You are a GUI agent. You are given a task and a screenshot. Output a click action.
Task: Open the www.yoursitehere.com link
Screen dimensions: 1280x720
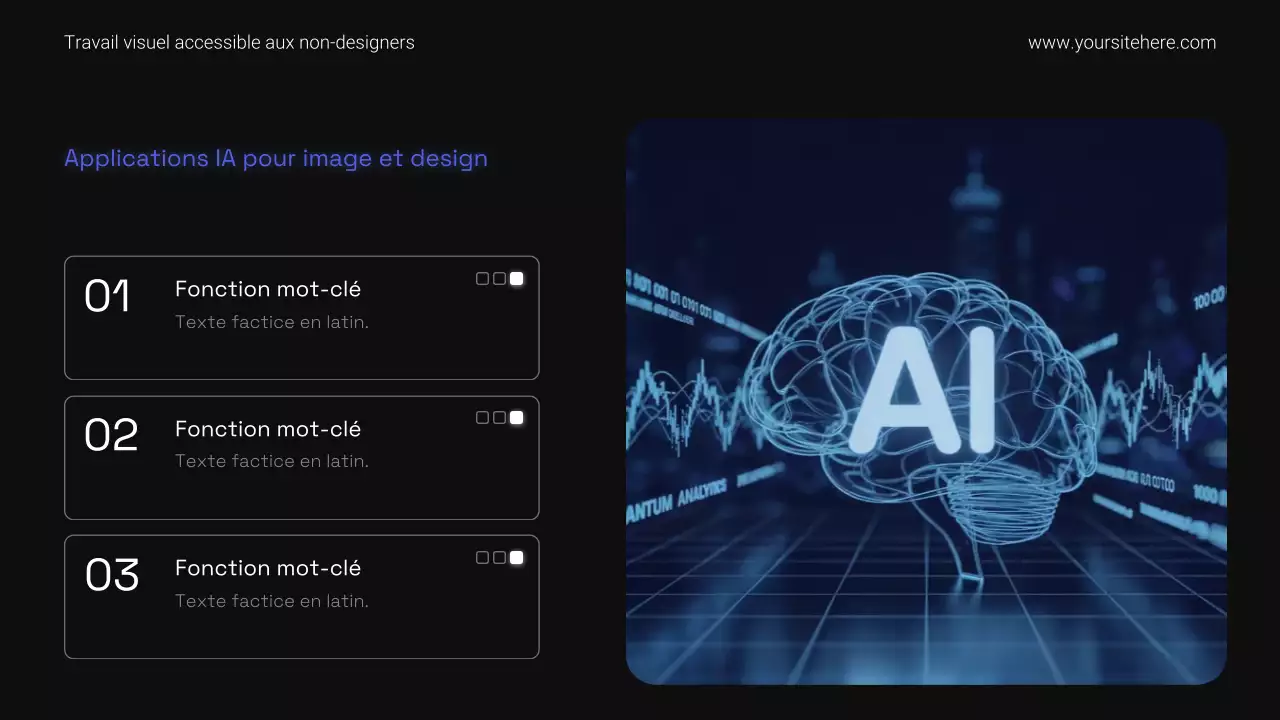coord(1121,42)
